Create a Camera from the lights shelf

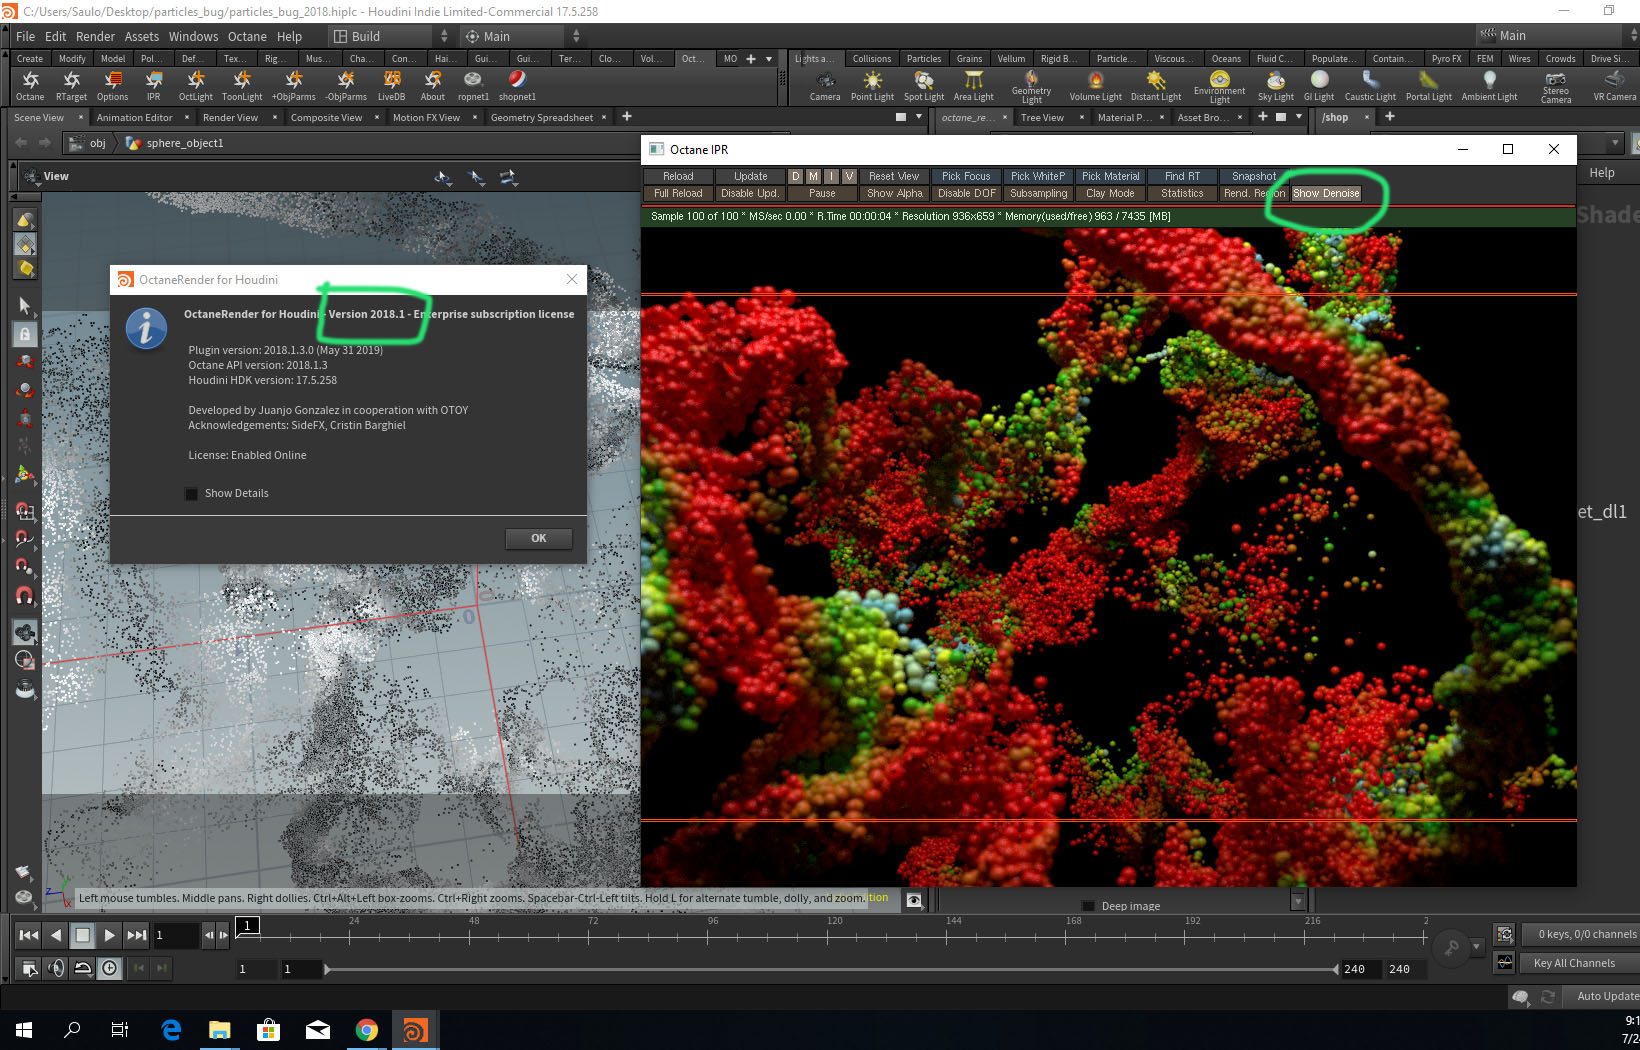coord(825,86)
